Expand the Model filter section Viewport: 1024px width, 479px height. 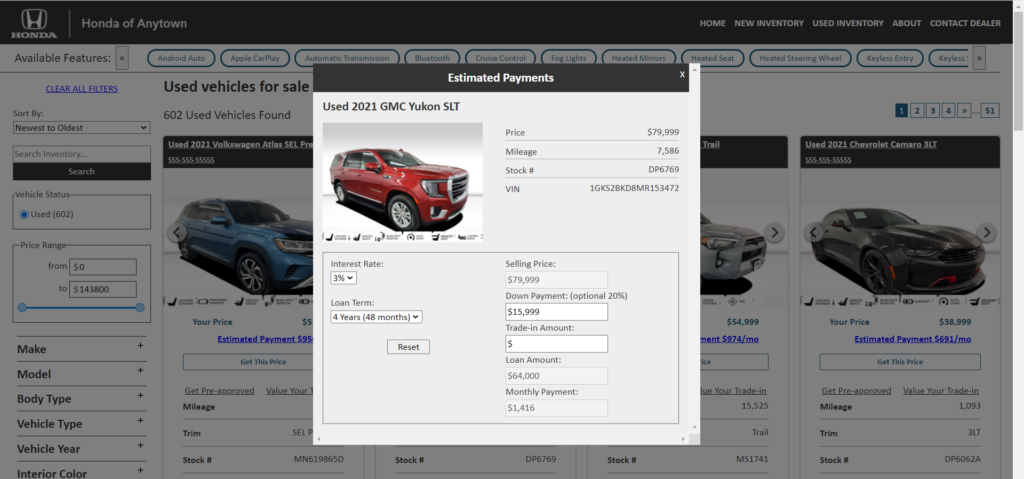[81, 374]
